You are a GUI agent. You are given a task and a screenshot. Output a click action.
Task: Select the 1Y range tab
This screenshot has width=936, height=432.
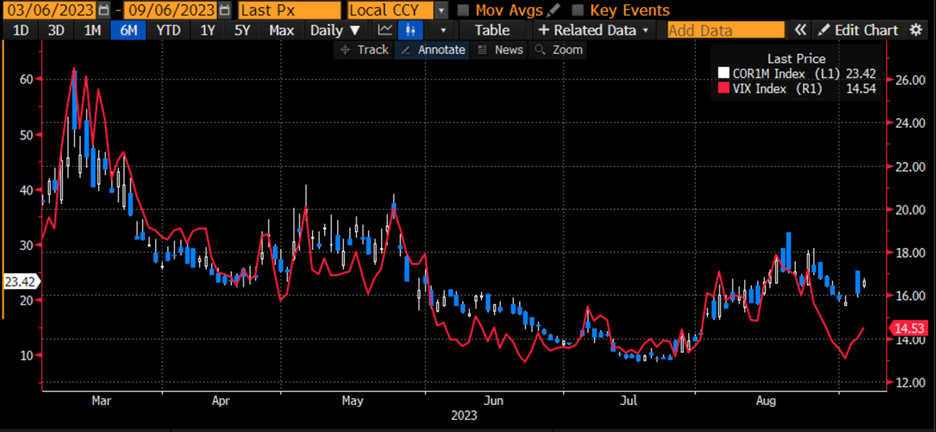tap(207, 30)
